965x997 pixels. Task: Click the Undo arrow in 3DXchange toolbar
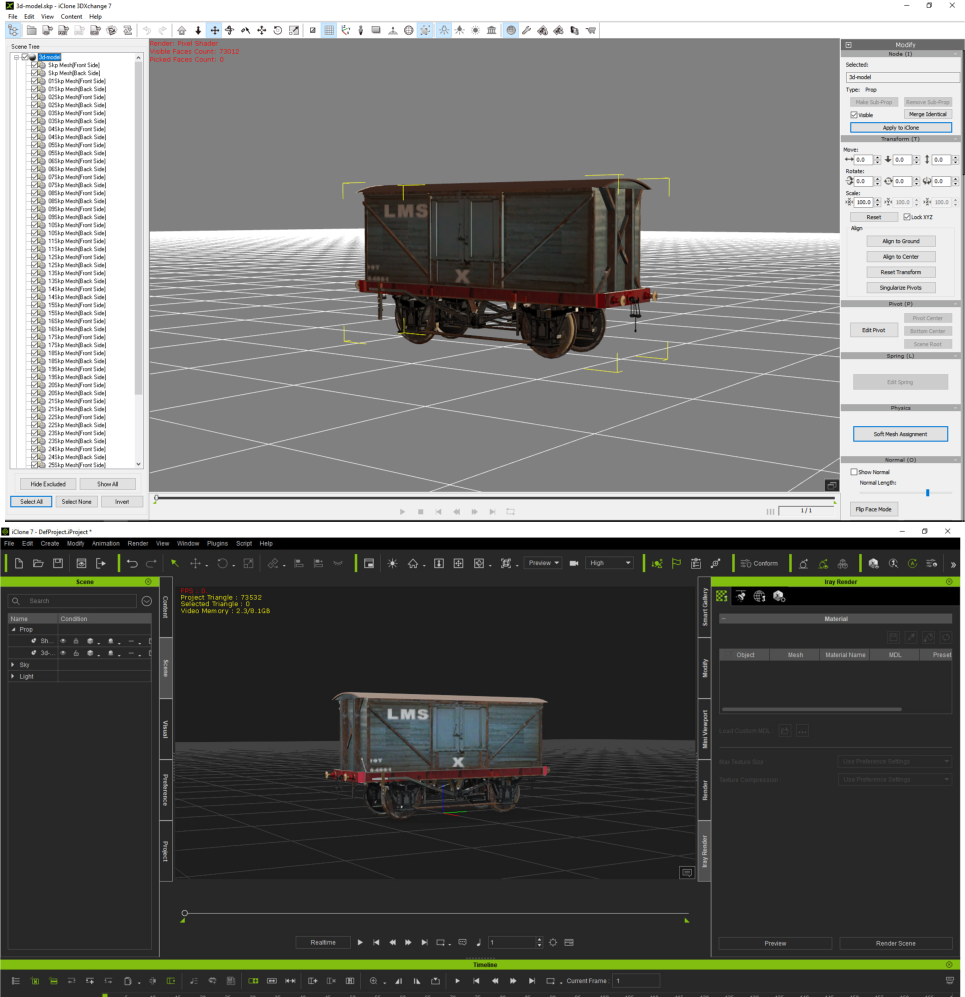pos(147,30)
